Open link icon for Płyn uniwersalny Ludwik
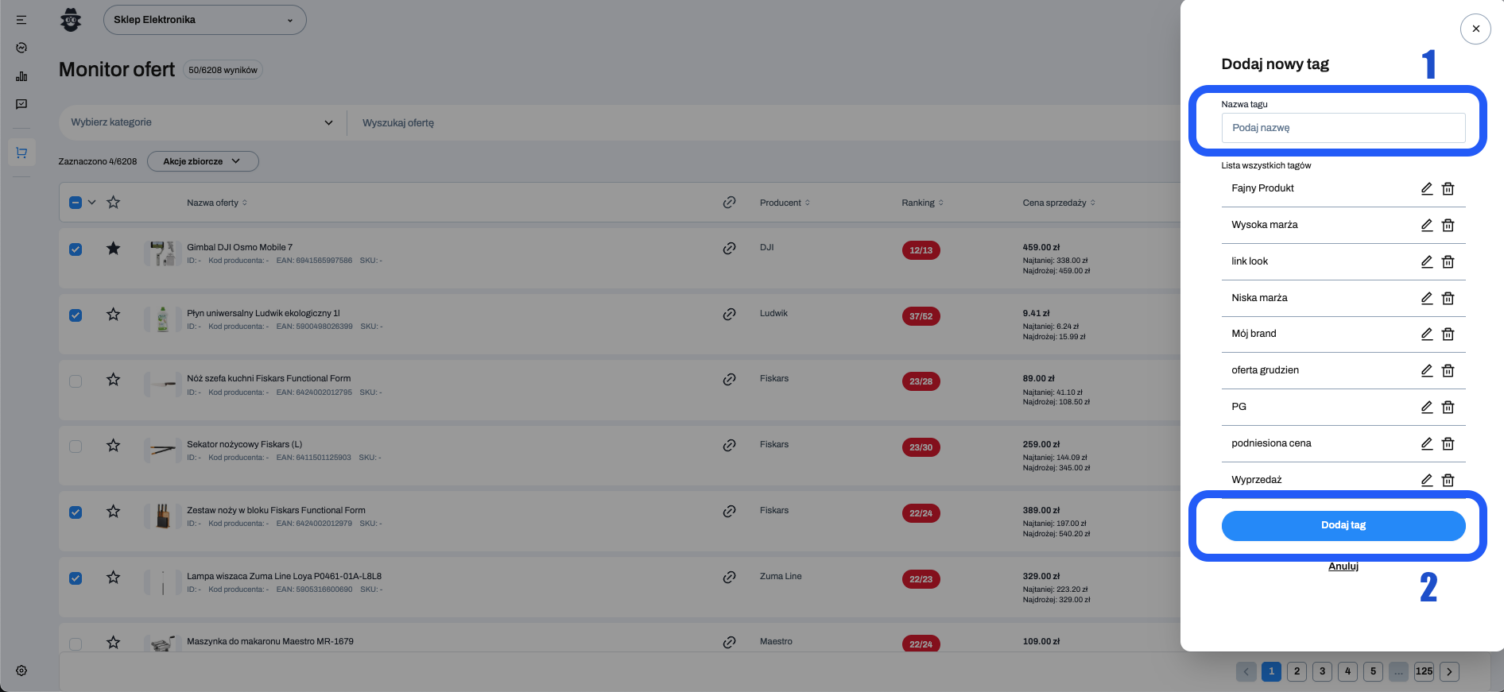This screenshot has height=692, width=1504. point(729,314)
